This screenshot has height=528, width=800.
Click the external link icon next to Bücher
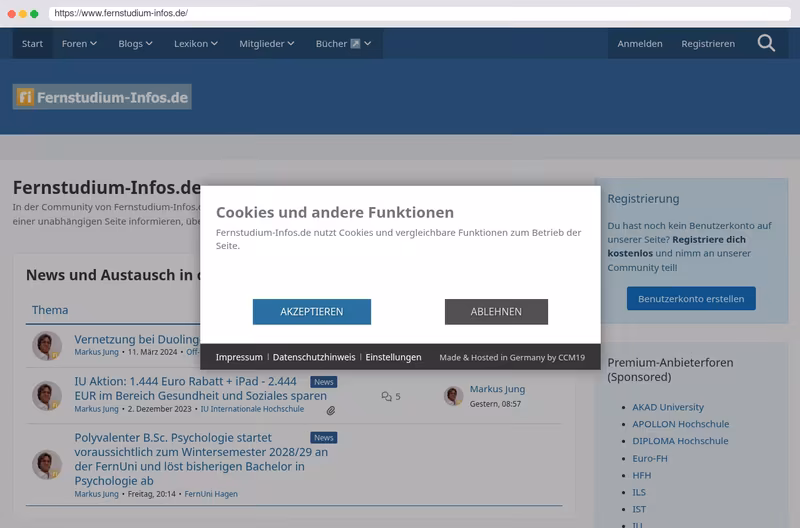tap(355, 44)
